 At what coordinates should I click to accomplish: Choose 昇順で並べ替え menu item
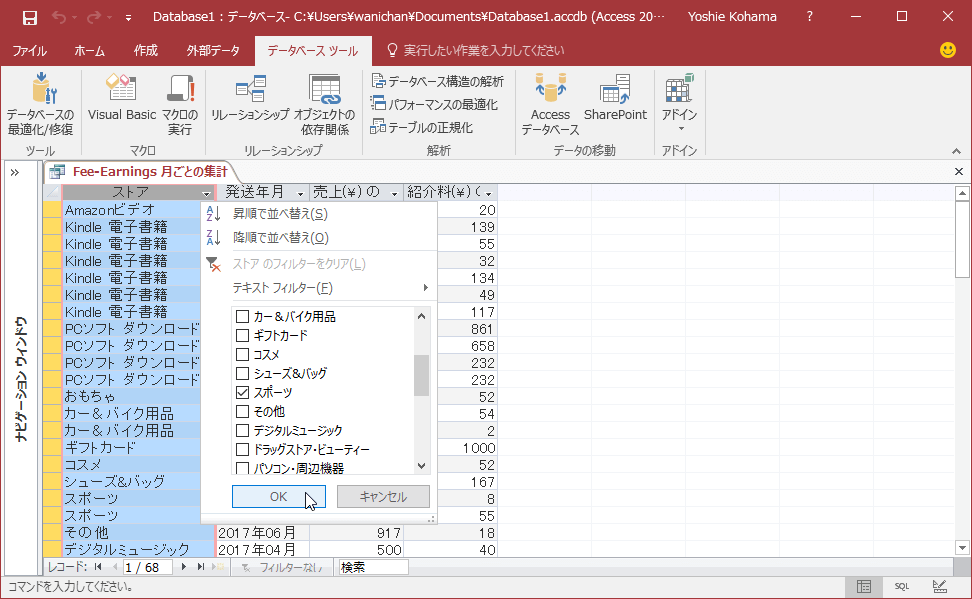point(319,214)
